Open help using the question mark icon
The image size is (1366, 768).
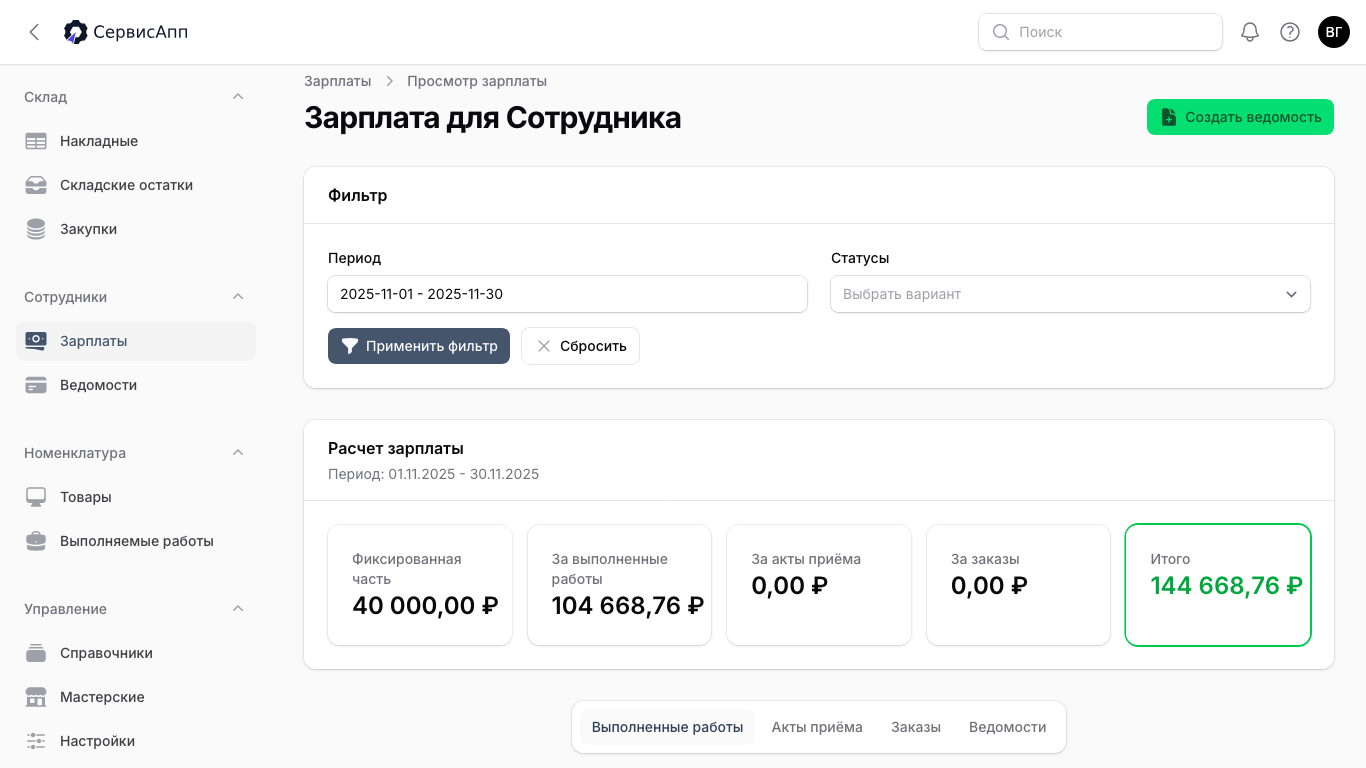[1290, 31]
